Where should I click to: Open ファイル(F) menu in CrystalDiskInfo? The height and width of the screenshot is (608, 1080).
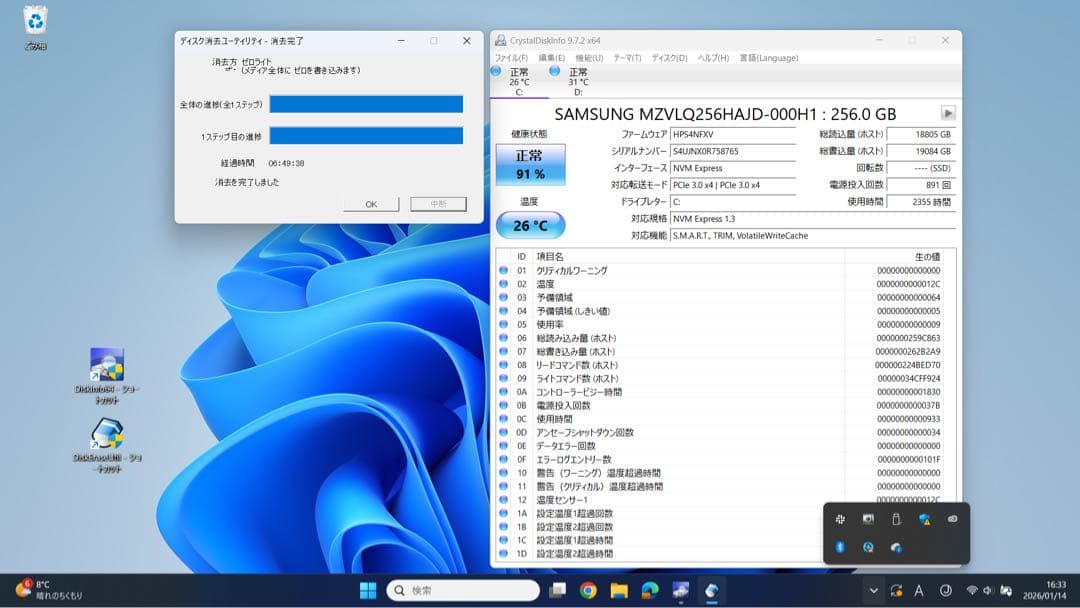511,58
